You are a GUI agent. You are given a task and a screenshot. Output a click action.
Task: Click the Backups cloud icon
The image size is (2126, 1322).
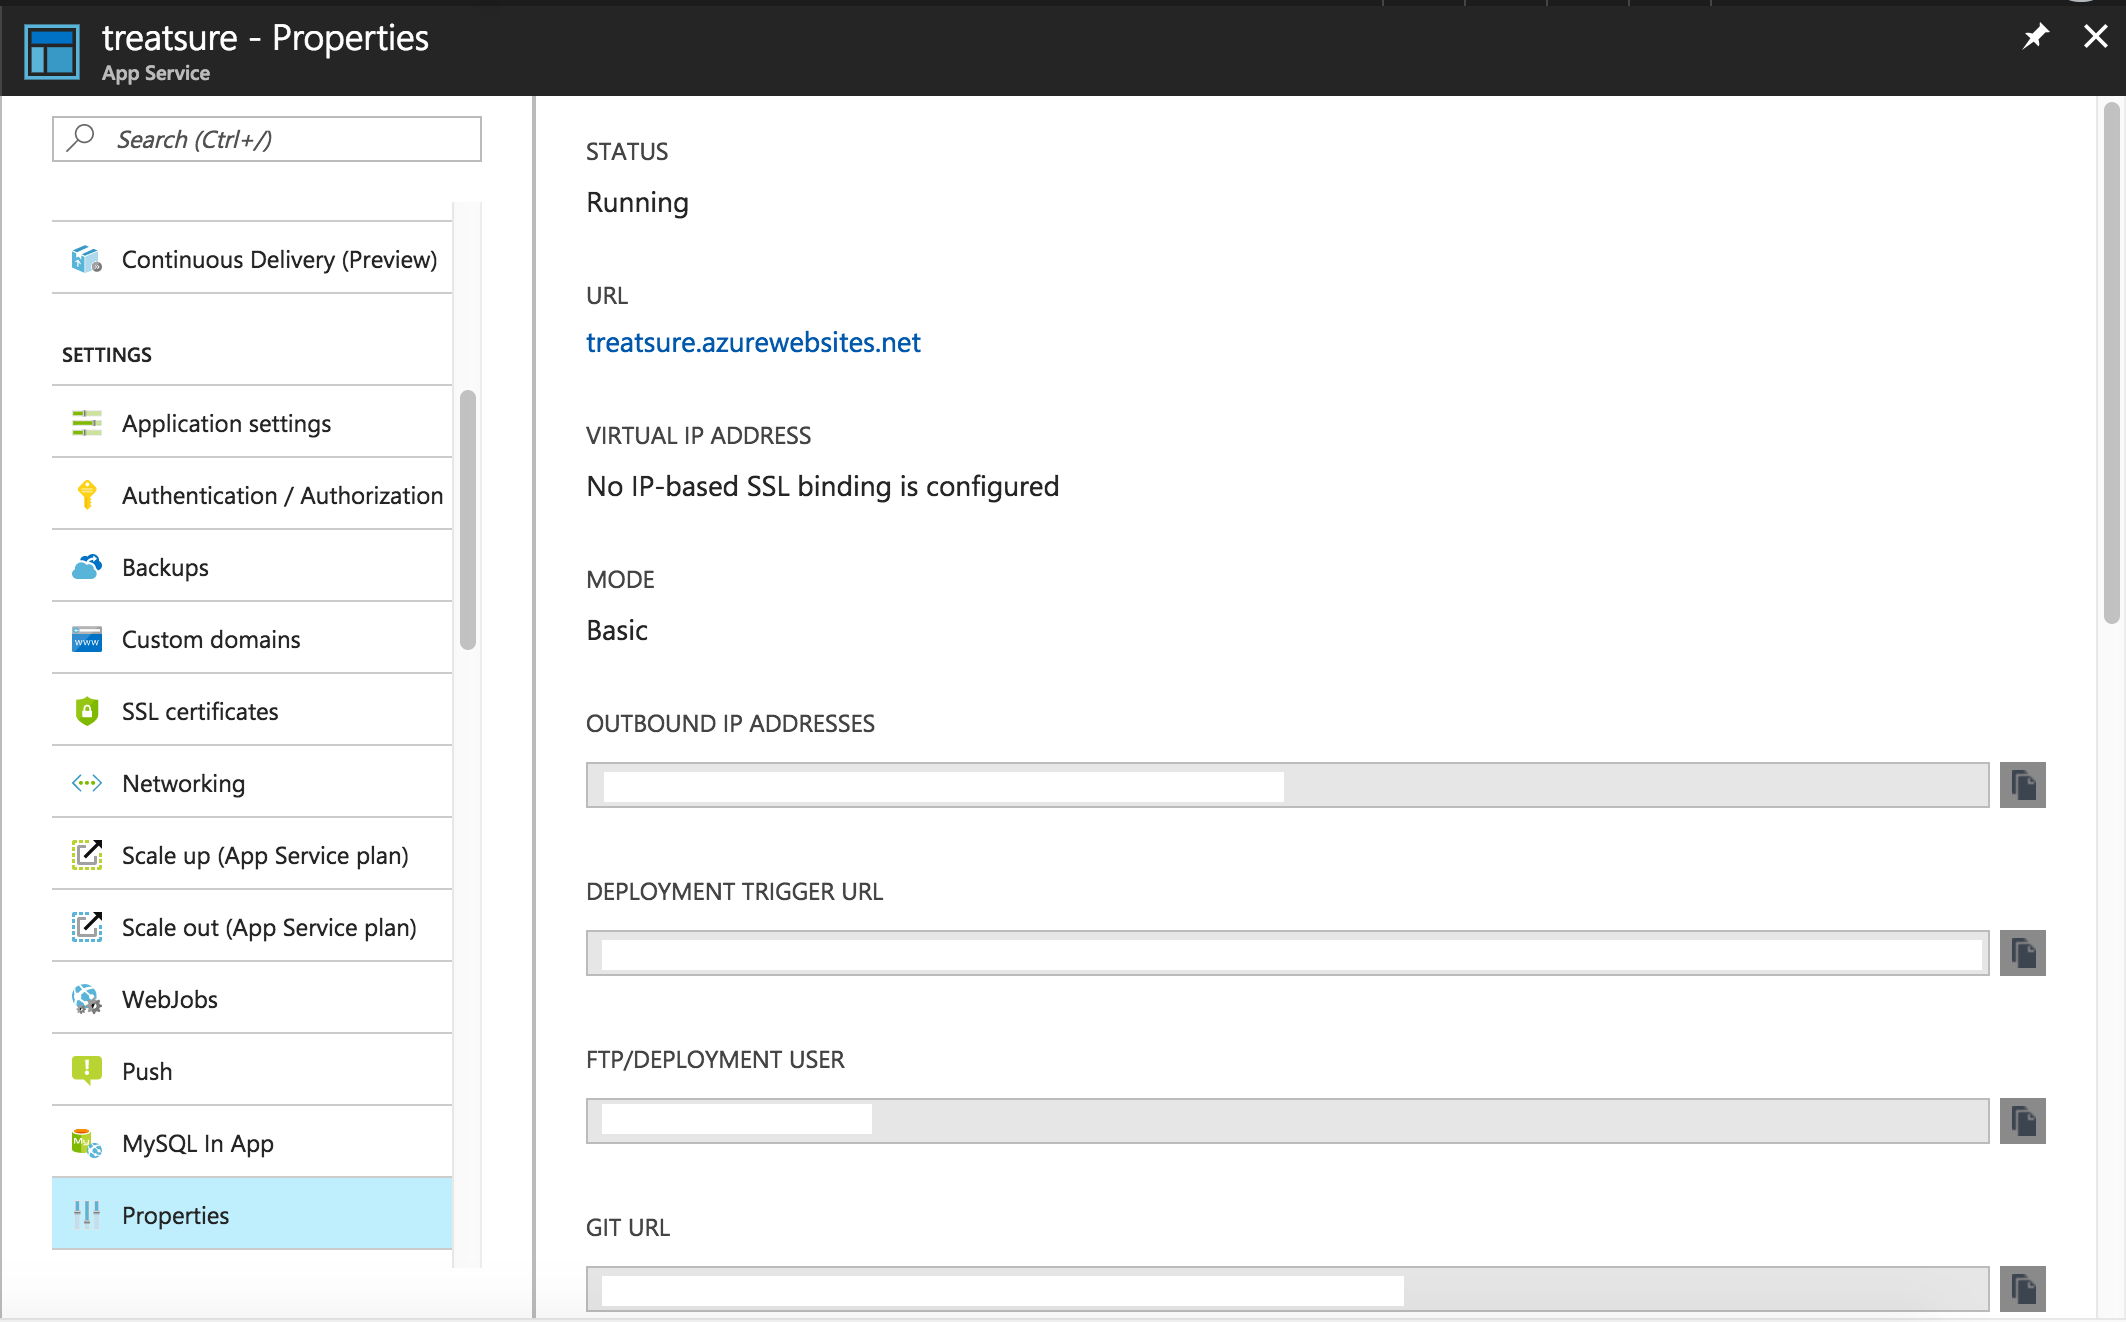[x=87, y=567]
